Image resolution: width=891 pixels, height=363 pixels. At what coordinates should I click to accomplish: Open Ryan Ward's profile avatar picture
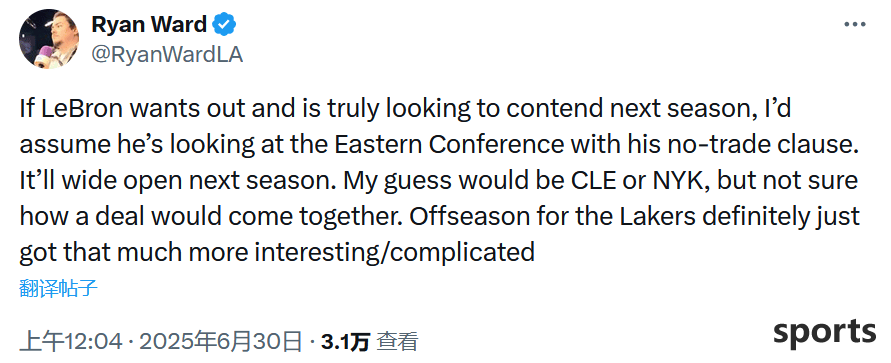coord(49,39)
